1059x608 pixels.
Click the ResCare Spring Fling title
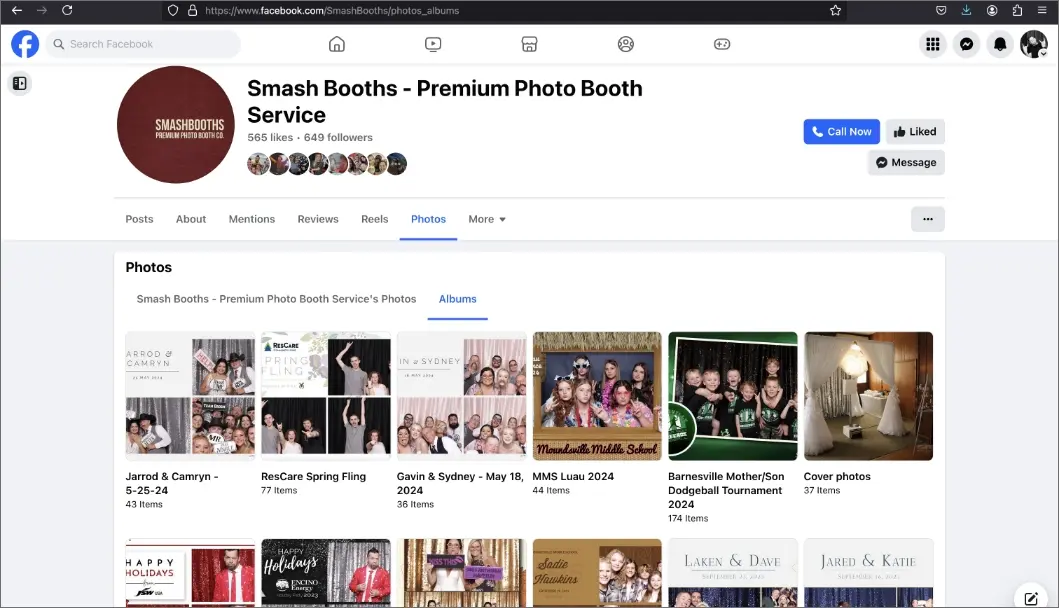[x=313, y=476]
